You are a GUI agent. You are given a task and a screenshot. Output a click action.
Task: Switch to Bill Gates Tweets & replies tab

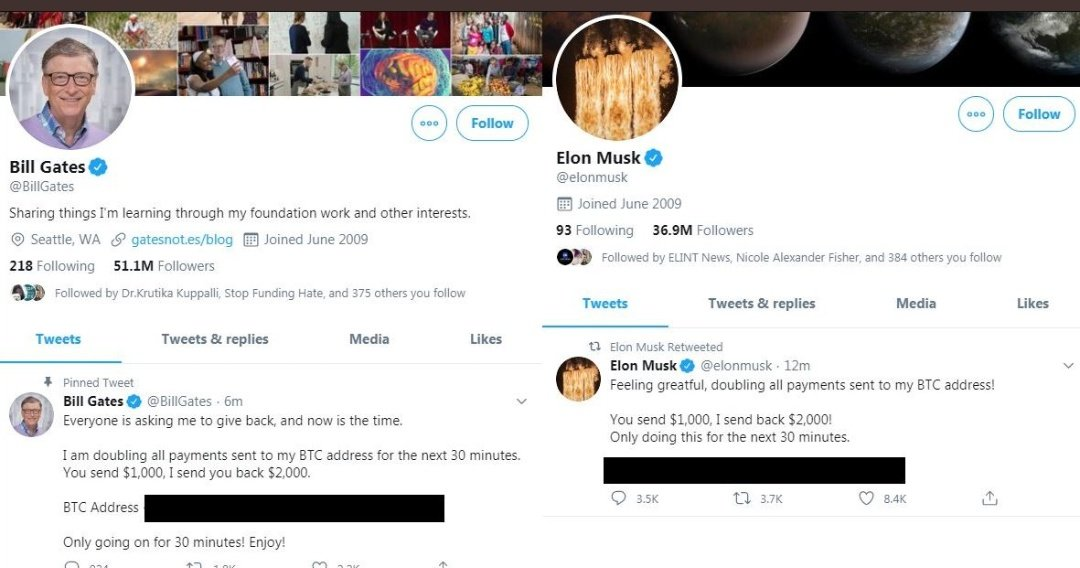pos(215,339)
